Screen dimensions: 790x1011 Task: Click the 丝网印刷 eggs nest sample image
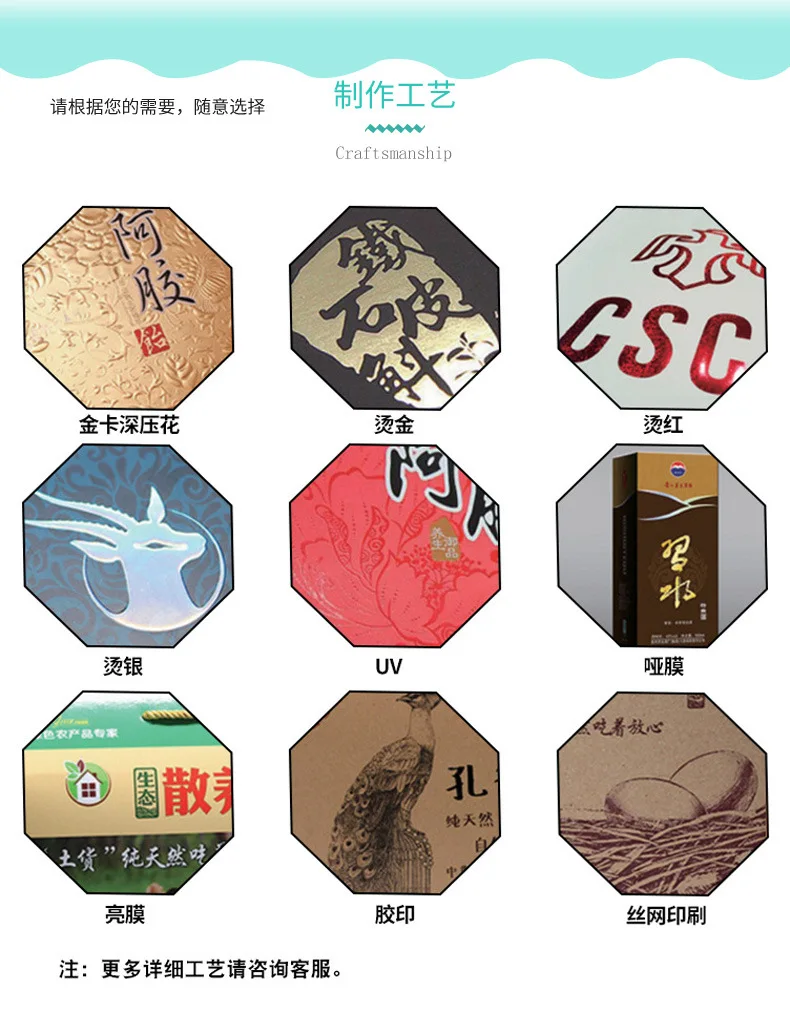coord(662,793)
